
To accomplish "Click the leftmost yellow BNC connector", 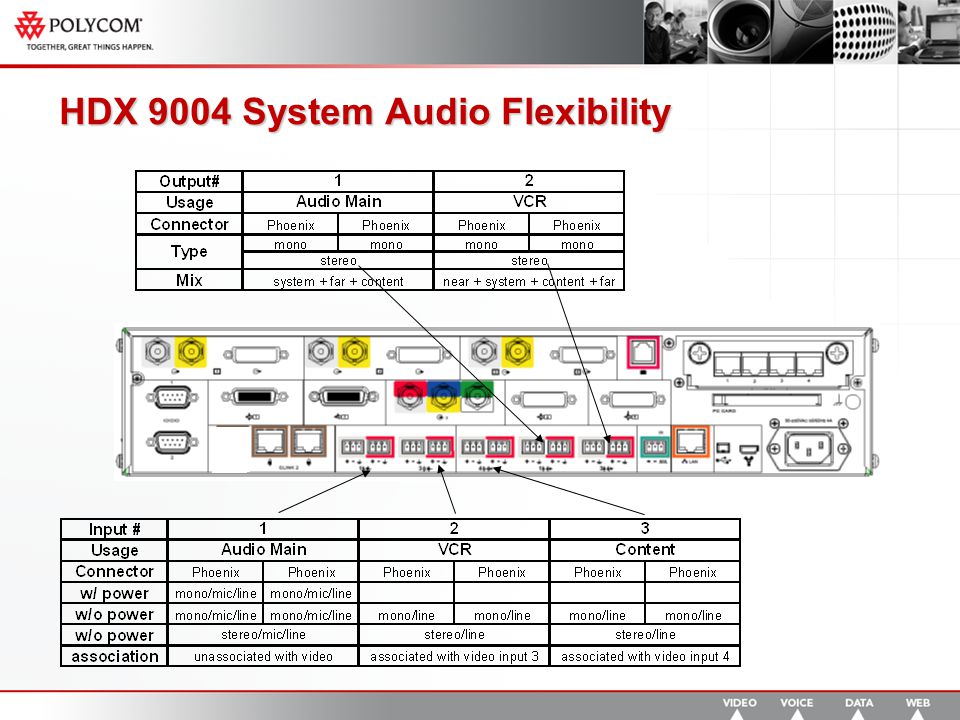I will (x=190, y=351).
